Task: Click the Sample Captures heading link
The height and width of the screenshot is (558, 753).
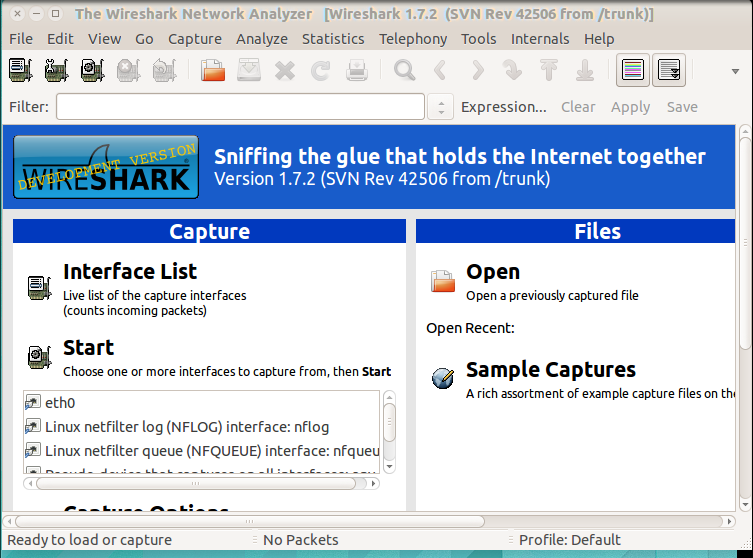Action: coord(551,369)
